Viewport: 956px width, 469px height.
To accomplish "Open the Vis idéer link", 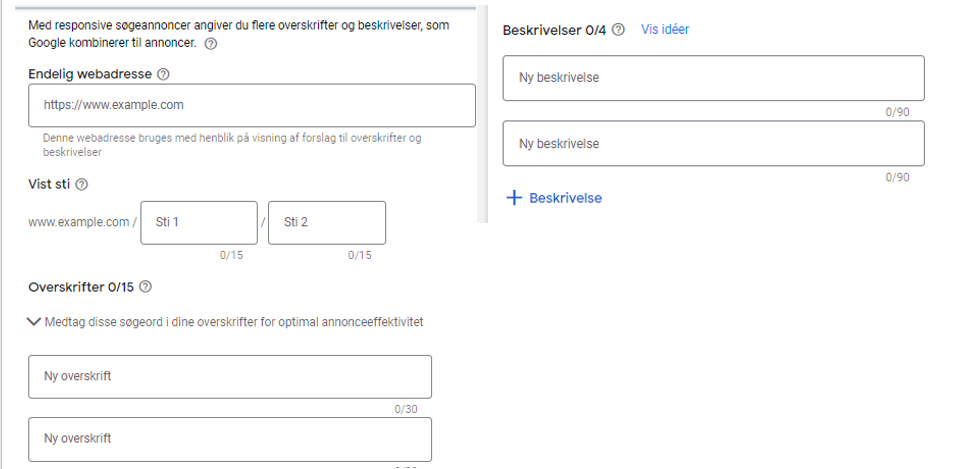I will pyautogui.click(x=665, y=29).
